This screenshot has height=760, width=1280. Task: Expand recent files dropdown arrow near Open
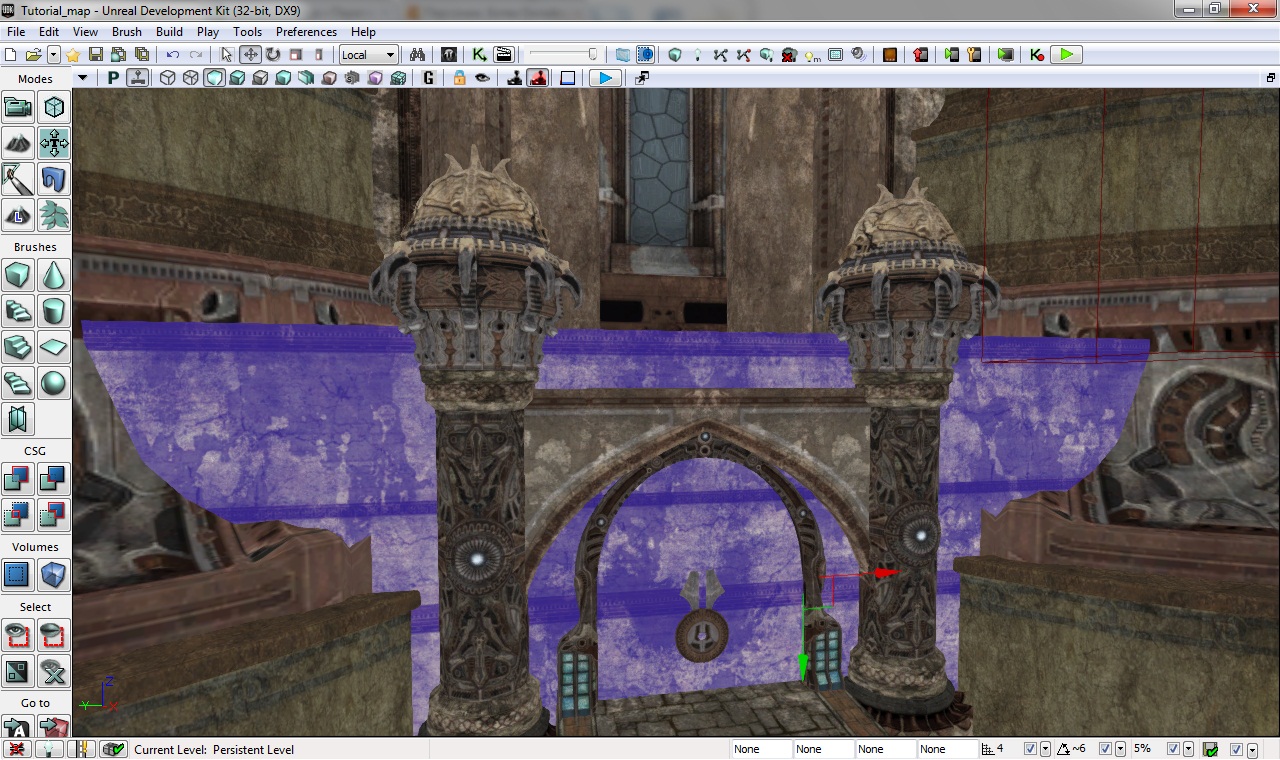(x=54, y=55)
